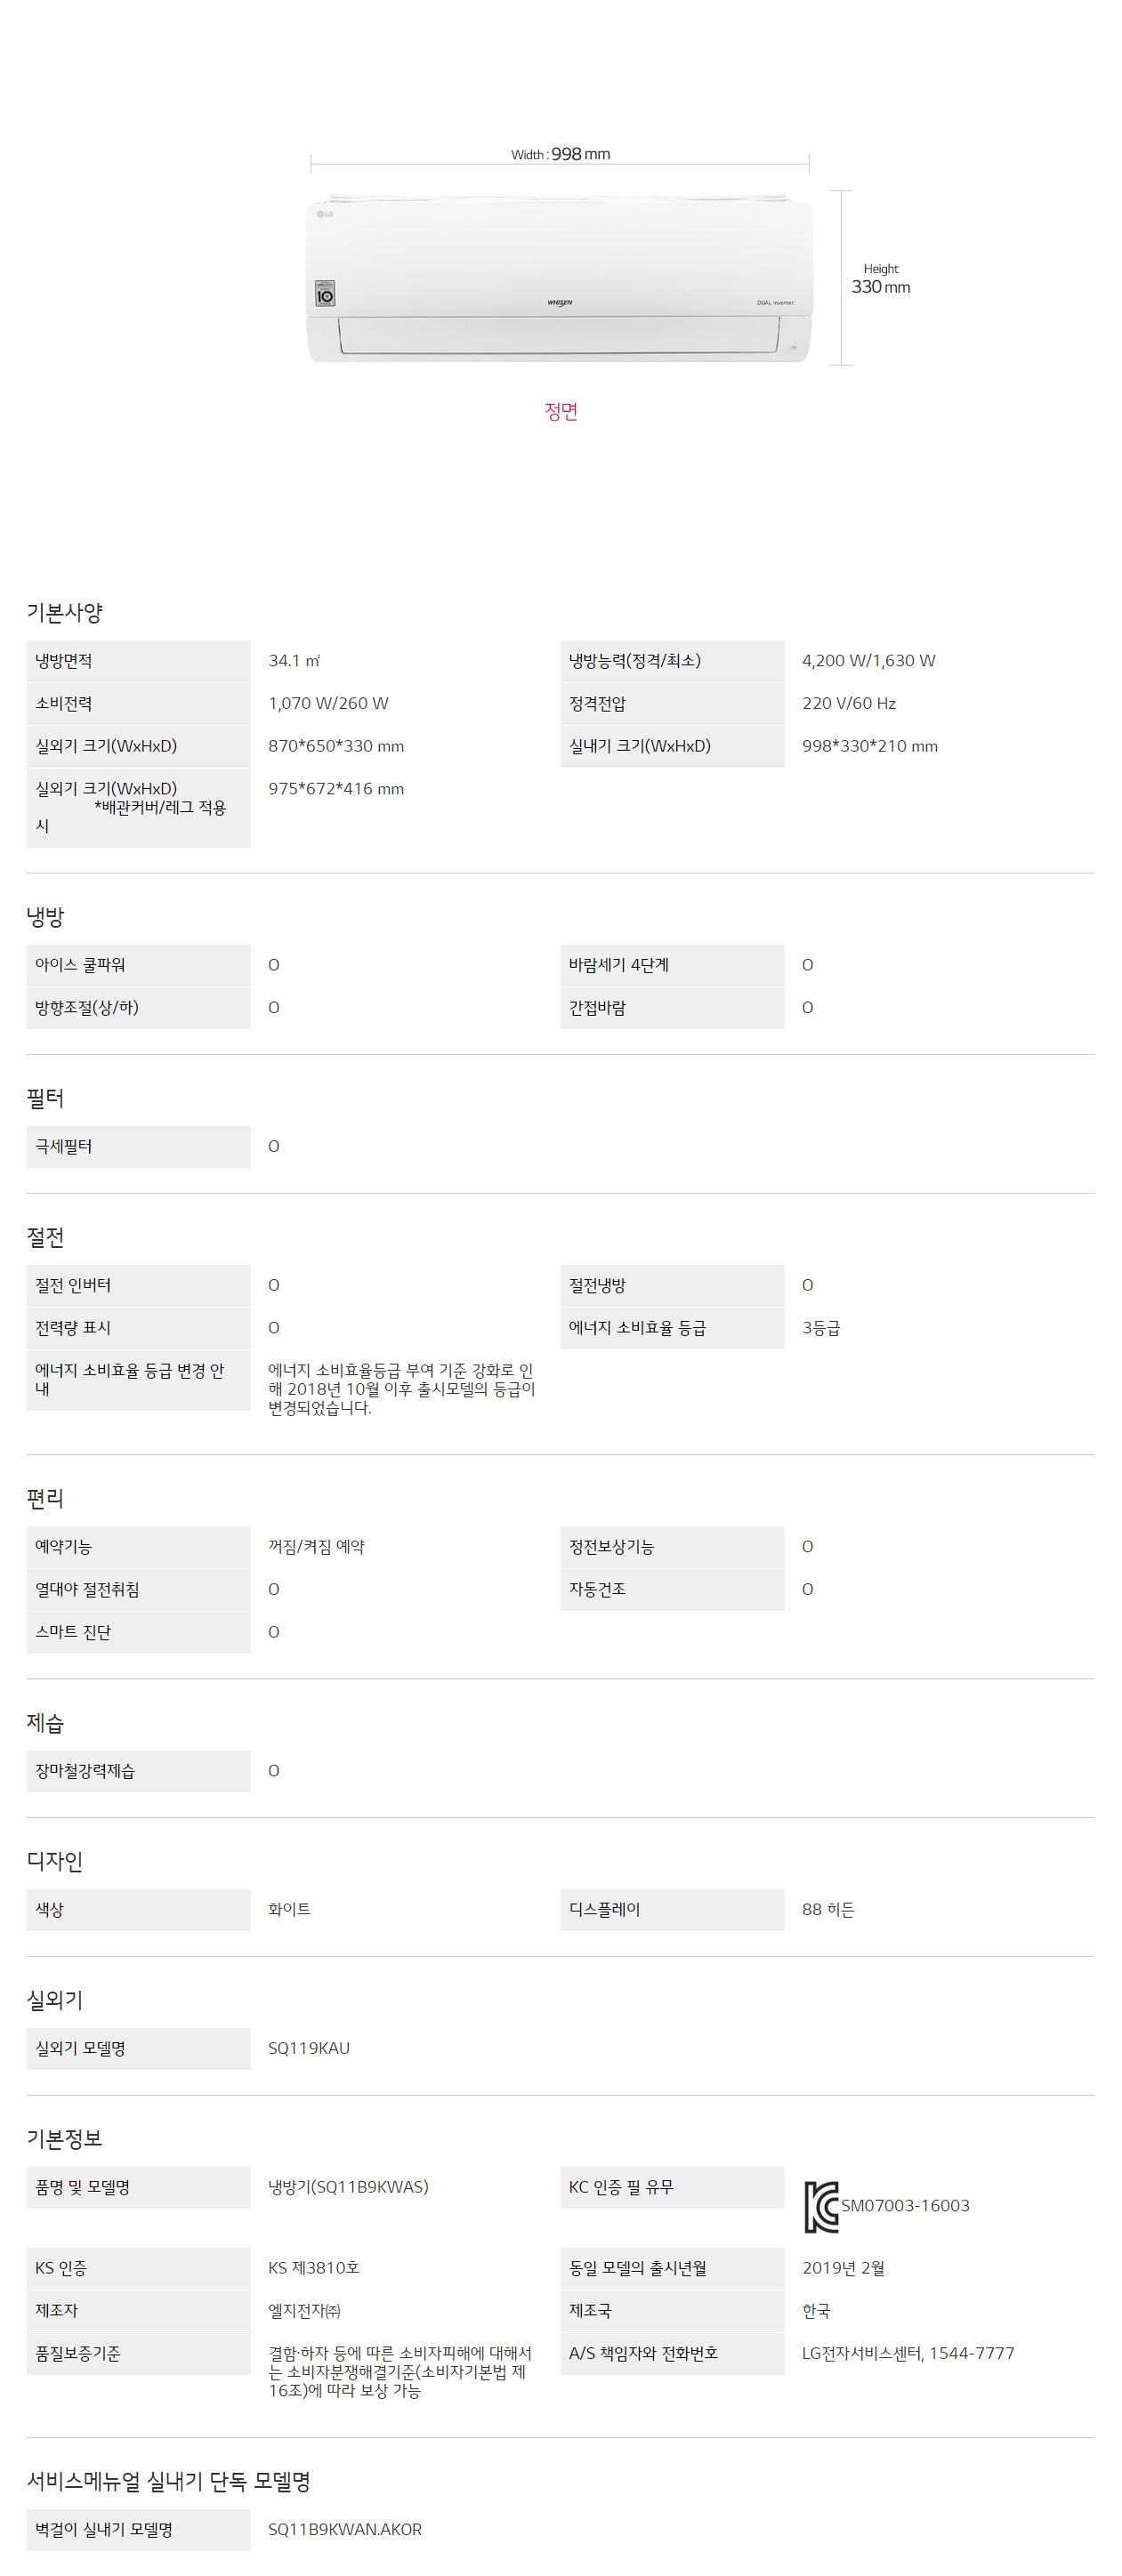
Task: Click the 냉방면적 specification row label
Action: click(138, 661)
